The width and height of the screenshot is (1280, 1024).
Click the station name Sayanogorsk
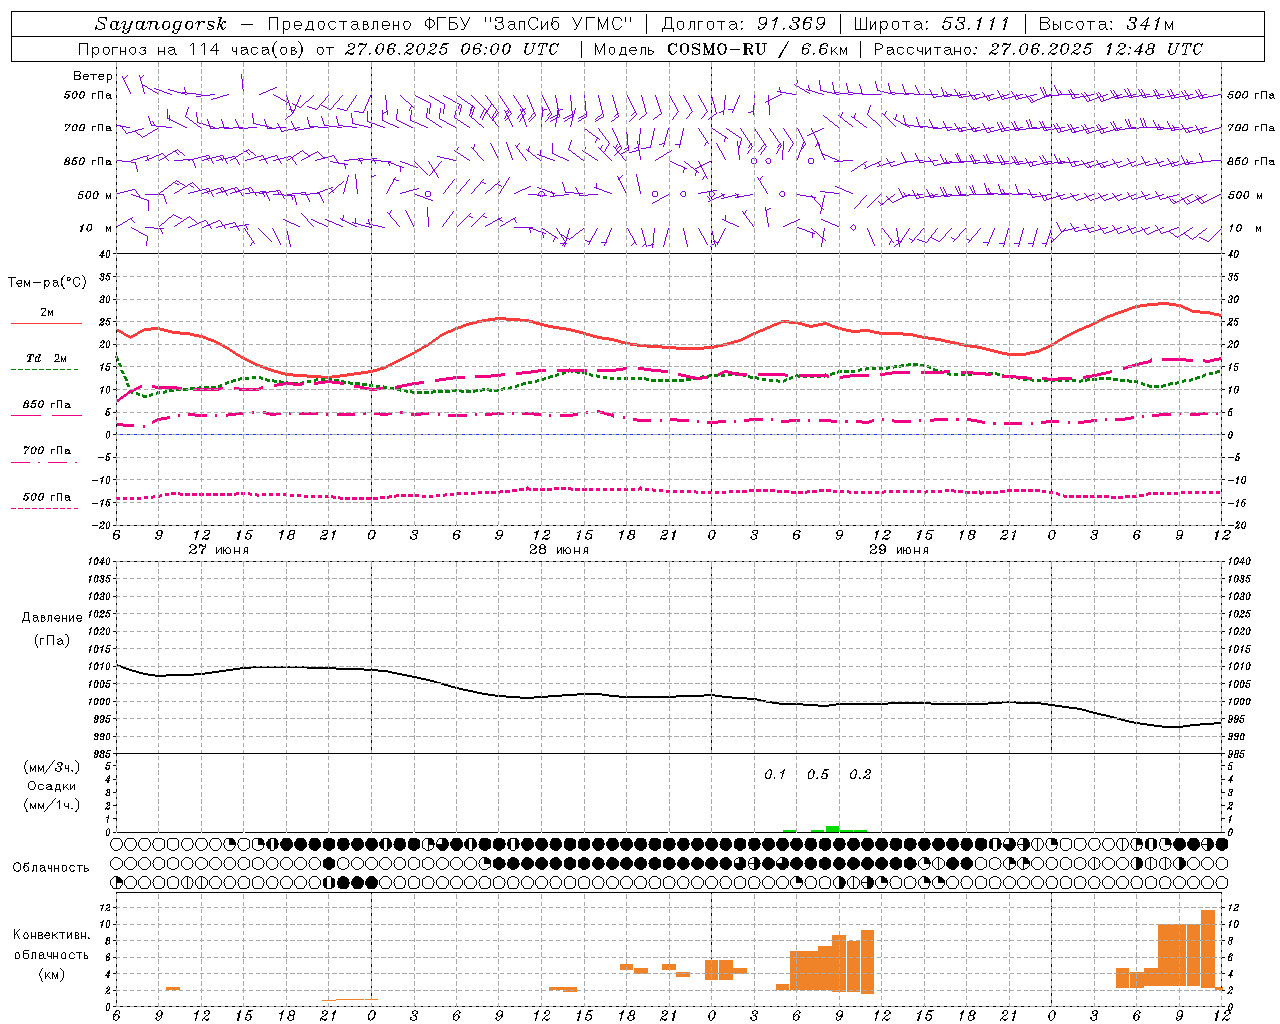pos(161,24)
